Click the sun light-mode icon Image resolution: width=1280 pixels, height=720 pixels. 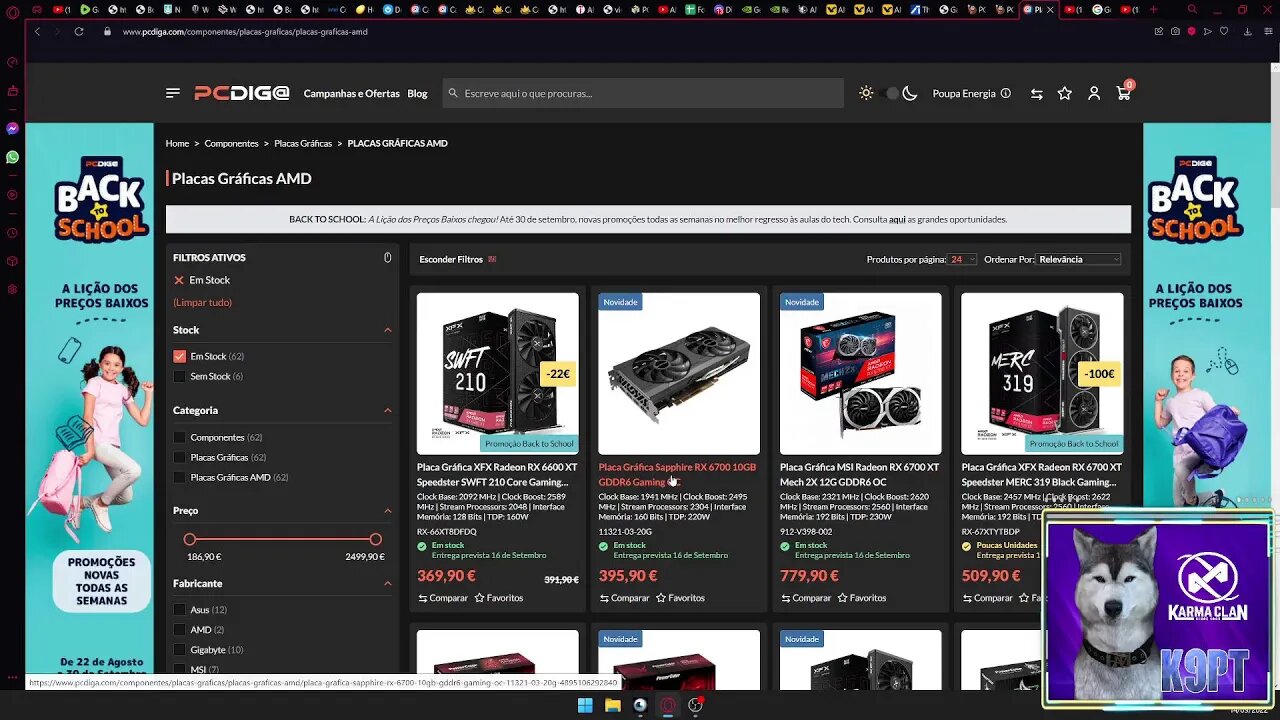point(866,93)
